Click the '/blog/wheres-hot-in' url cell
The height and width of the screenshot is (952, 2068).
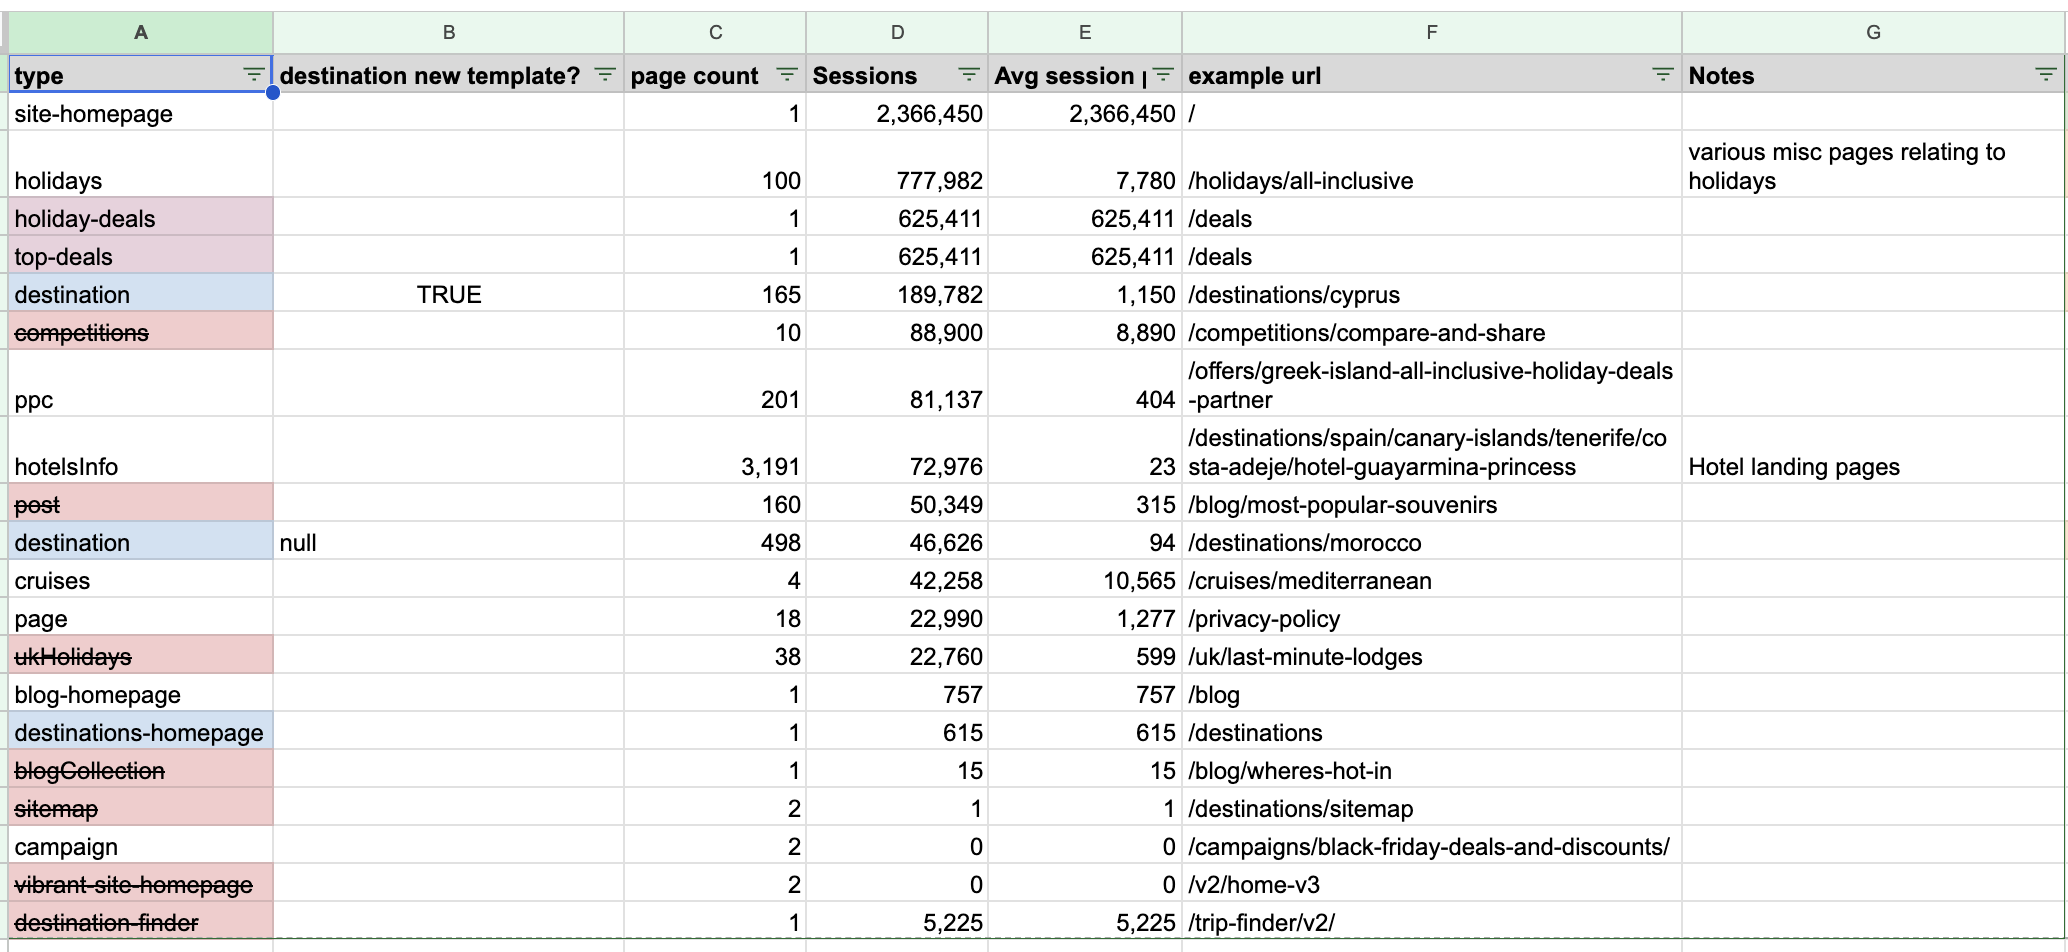1432,770
